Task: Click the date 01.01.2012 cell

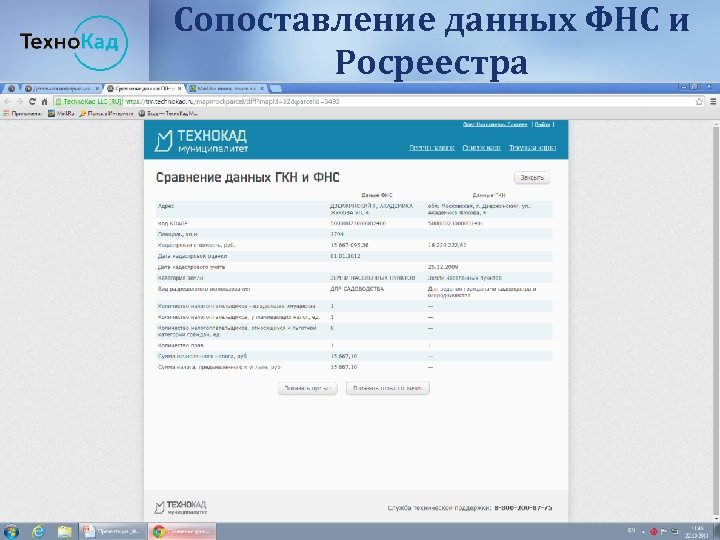Action: (x=345, y=256)
